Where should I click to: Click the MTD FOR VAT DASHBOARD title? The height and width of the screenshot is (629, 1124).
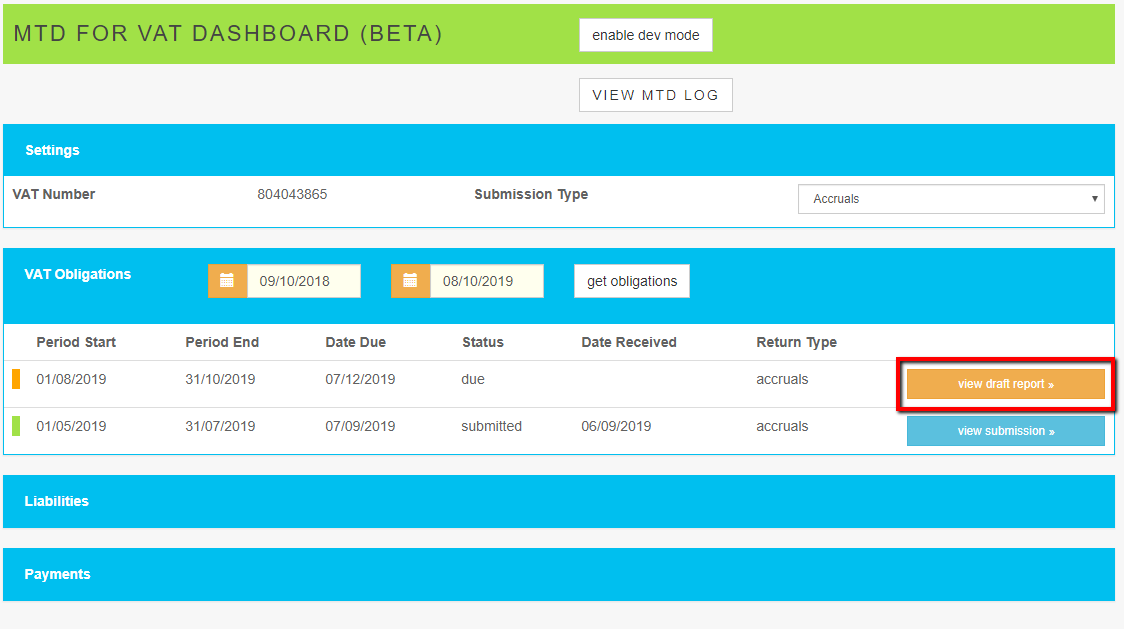tap(228, 34)
